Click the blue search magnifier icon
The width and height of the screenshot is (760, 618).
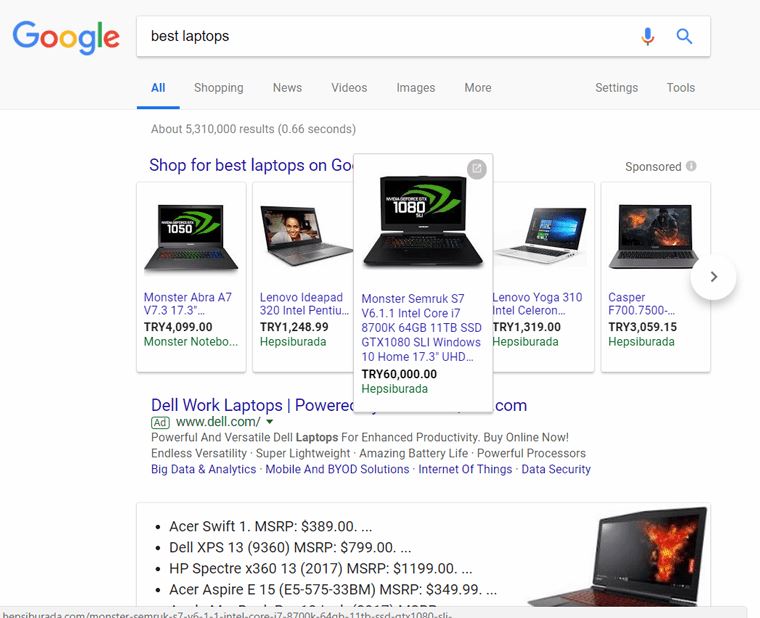[x=684, y=36]
